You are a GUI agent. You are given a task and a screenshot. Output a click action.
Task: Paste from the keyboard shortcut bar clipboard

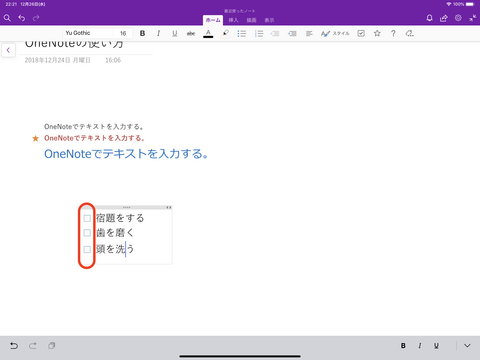[x=51, y=346]
